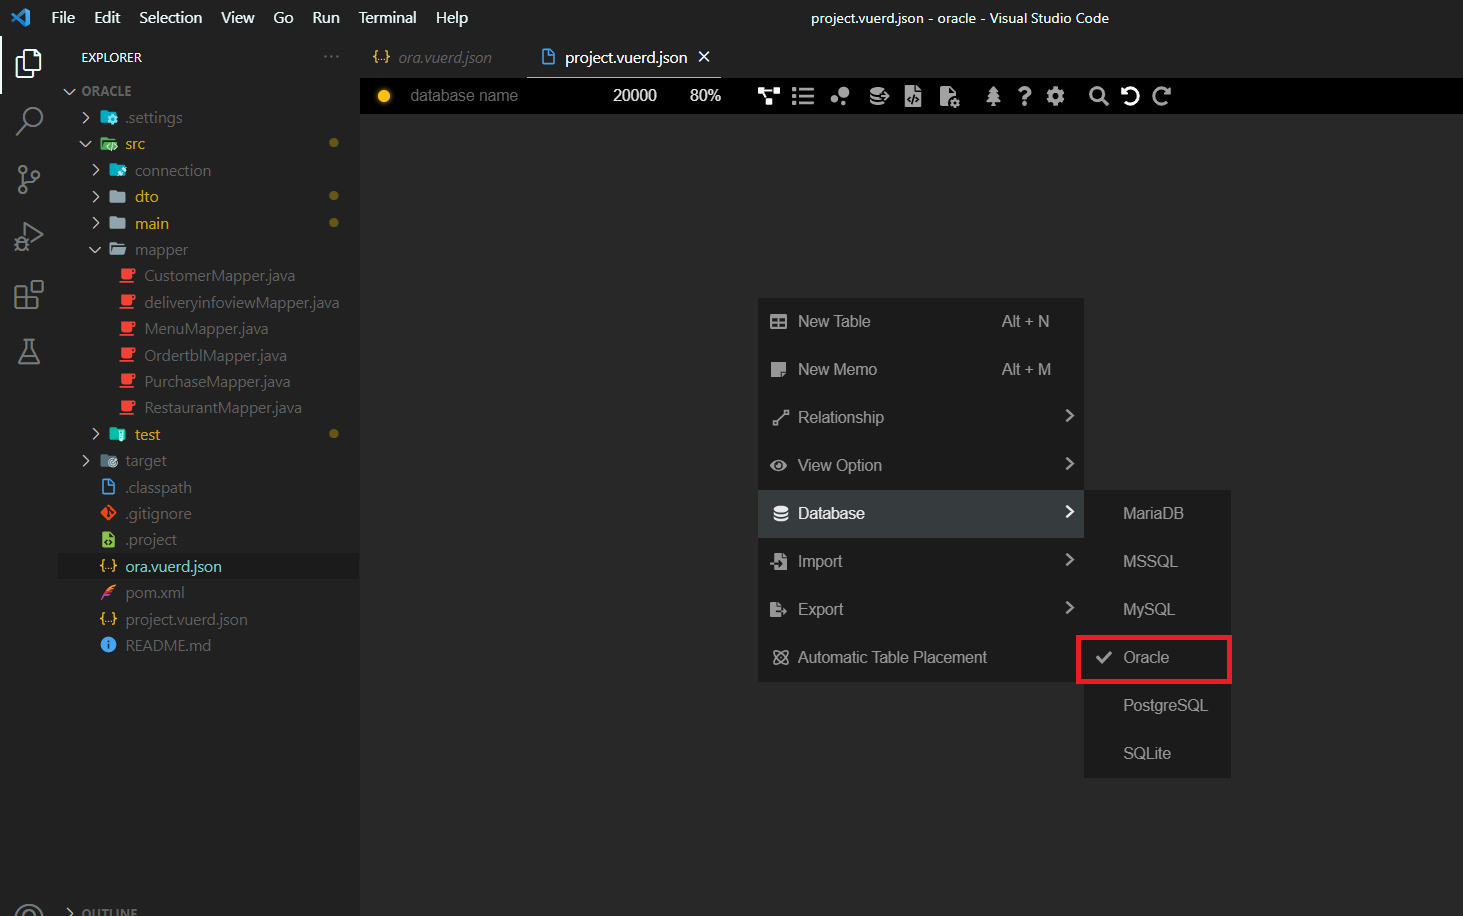Collapse the src folder
Viewport: 1463px width, 916px height.
click(x=208, y=144)
